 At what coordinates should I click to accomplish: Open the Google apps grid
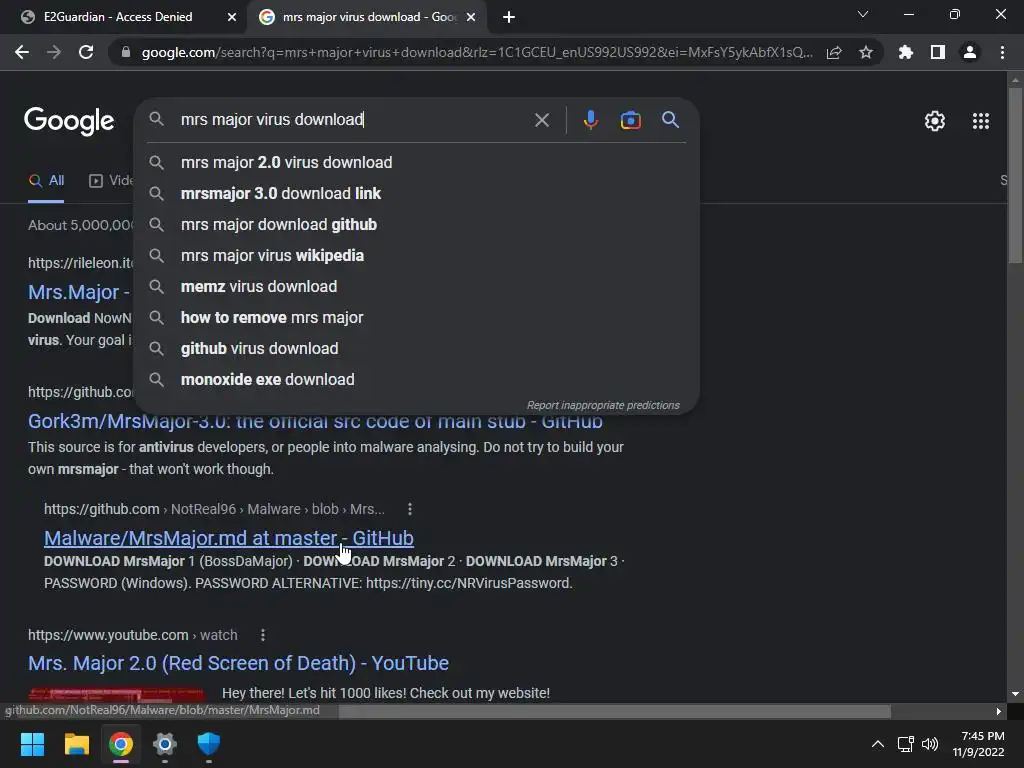pos(981,121)
